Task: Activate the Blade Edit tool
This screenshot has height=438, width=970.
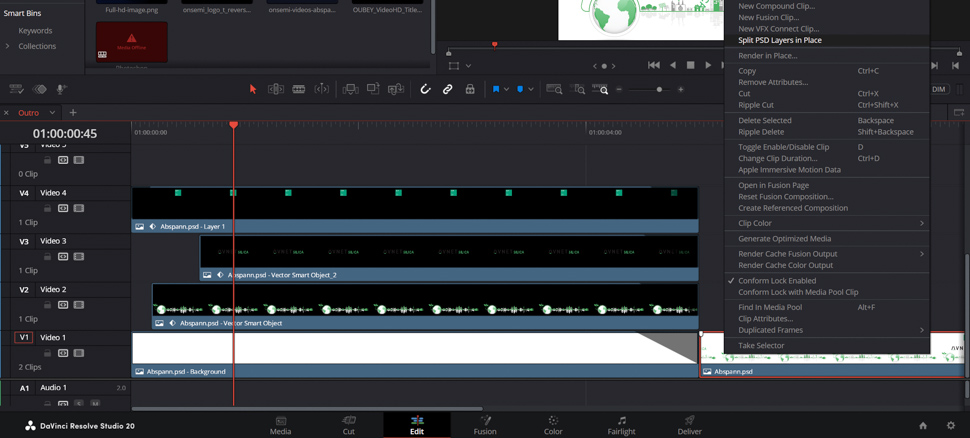Action: pos(299,89)
